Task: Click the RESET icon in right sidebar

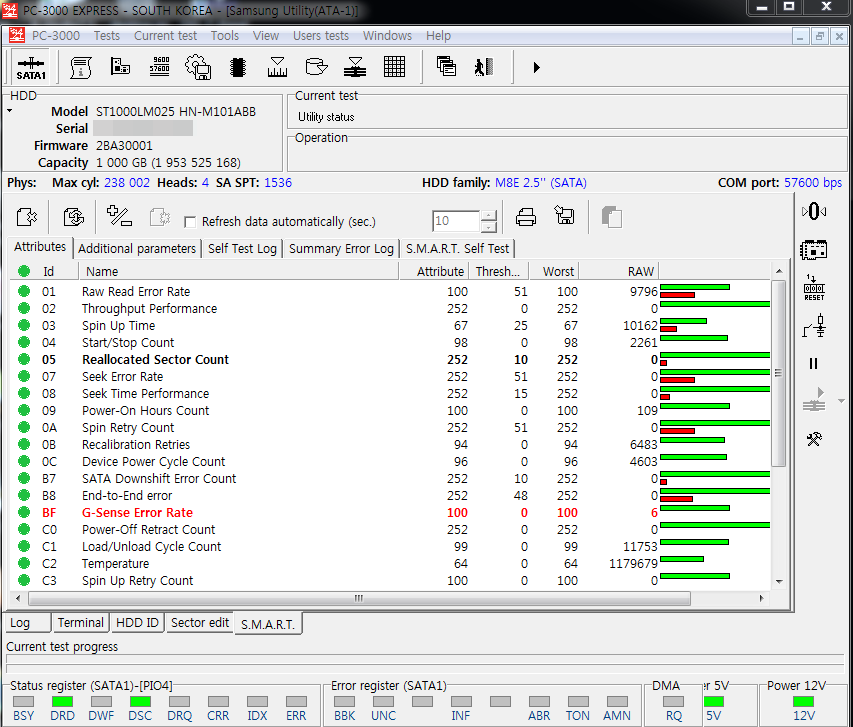Action: [x=814, y=288]
